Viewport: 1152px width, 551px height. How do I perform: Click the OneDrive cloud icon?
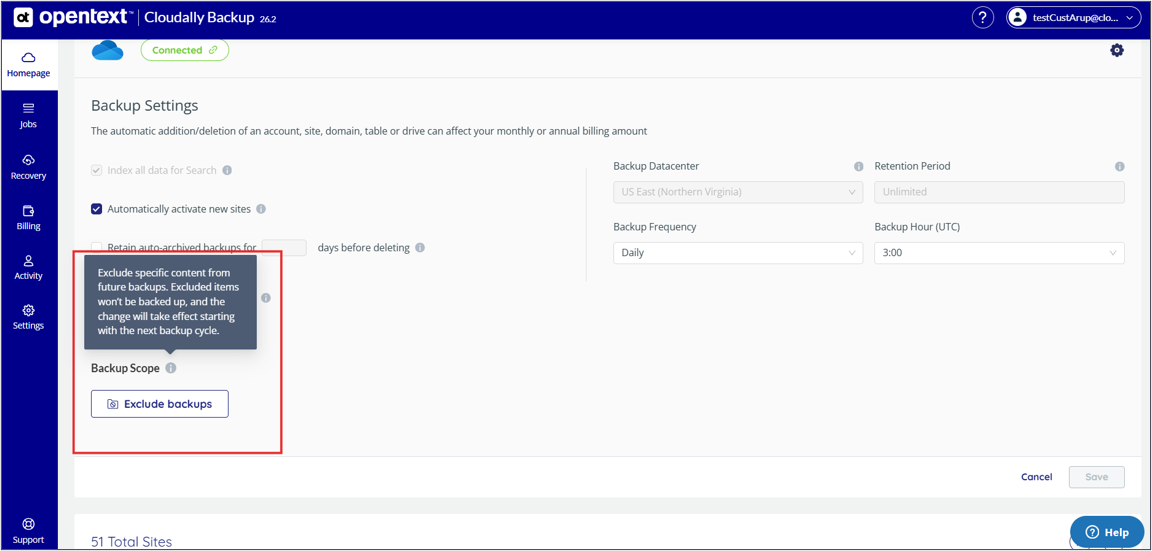click(107, 51)
